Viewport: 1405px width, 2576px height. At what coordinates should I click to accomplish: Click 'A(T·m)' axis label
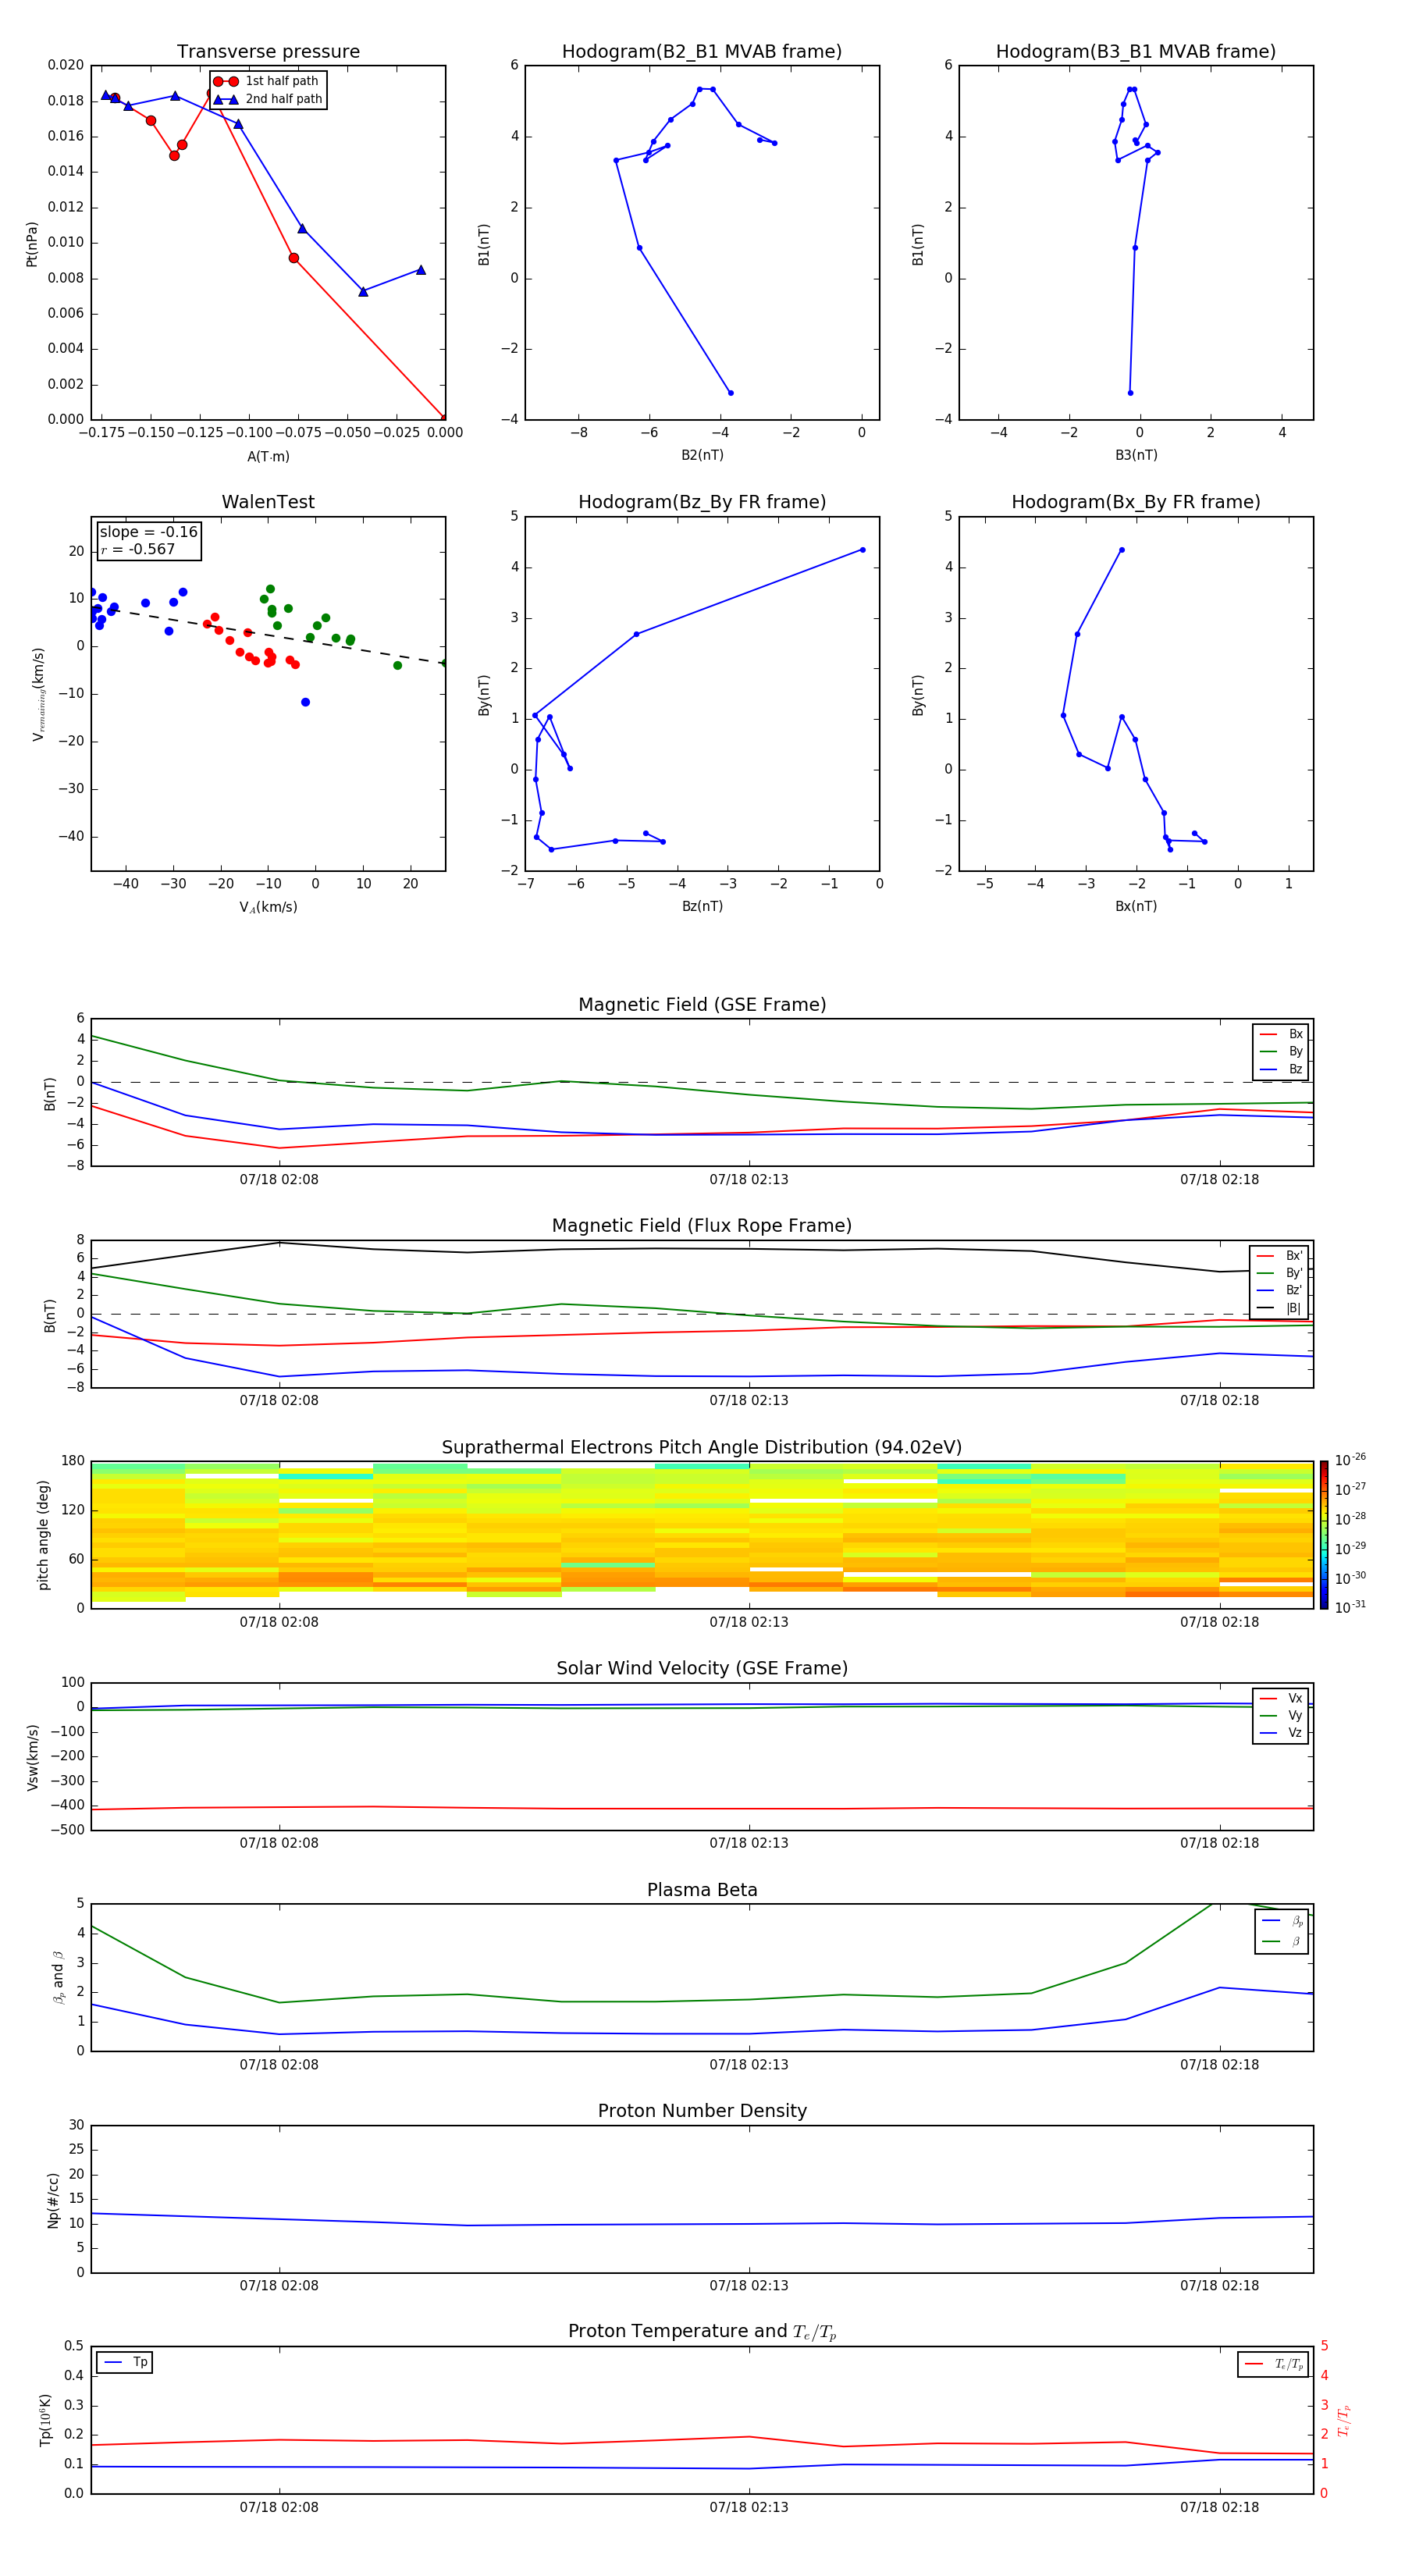pyautogui.click(x=268, y=457)
